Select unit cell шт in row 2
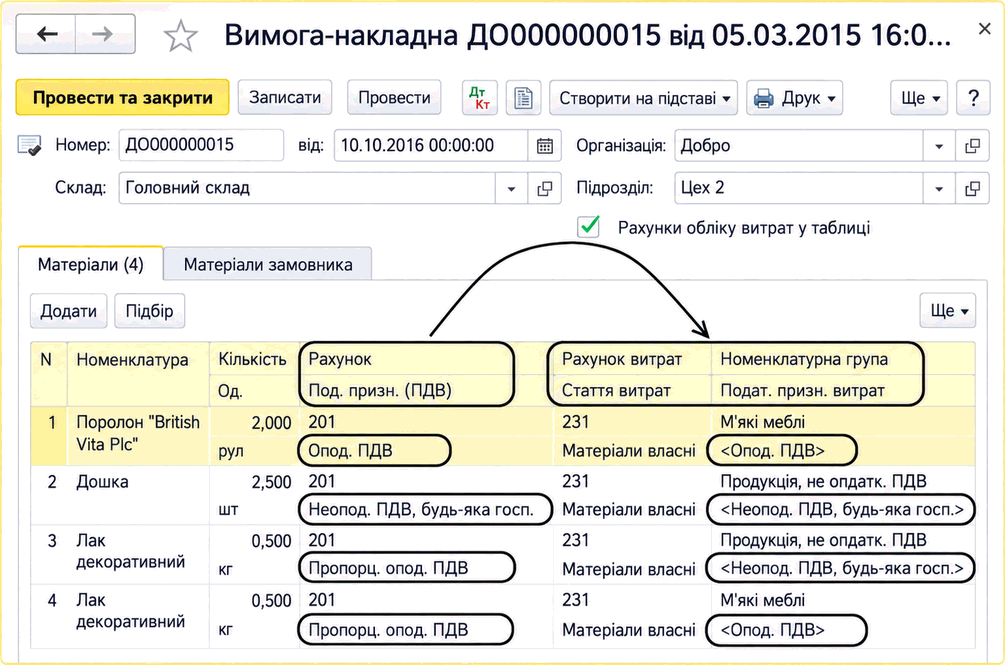The width and height of the screenshot is (1005, 665). click(x=254, y=510)
